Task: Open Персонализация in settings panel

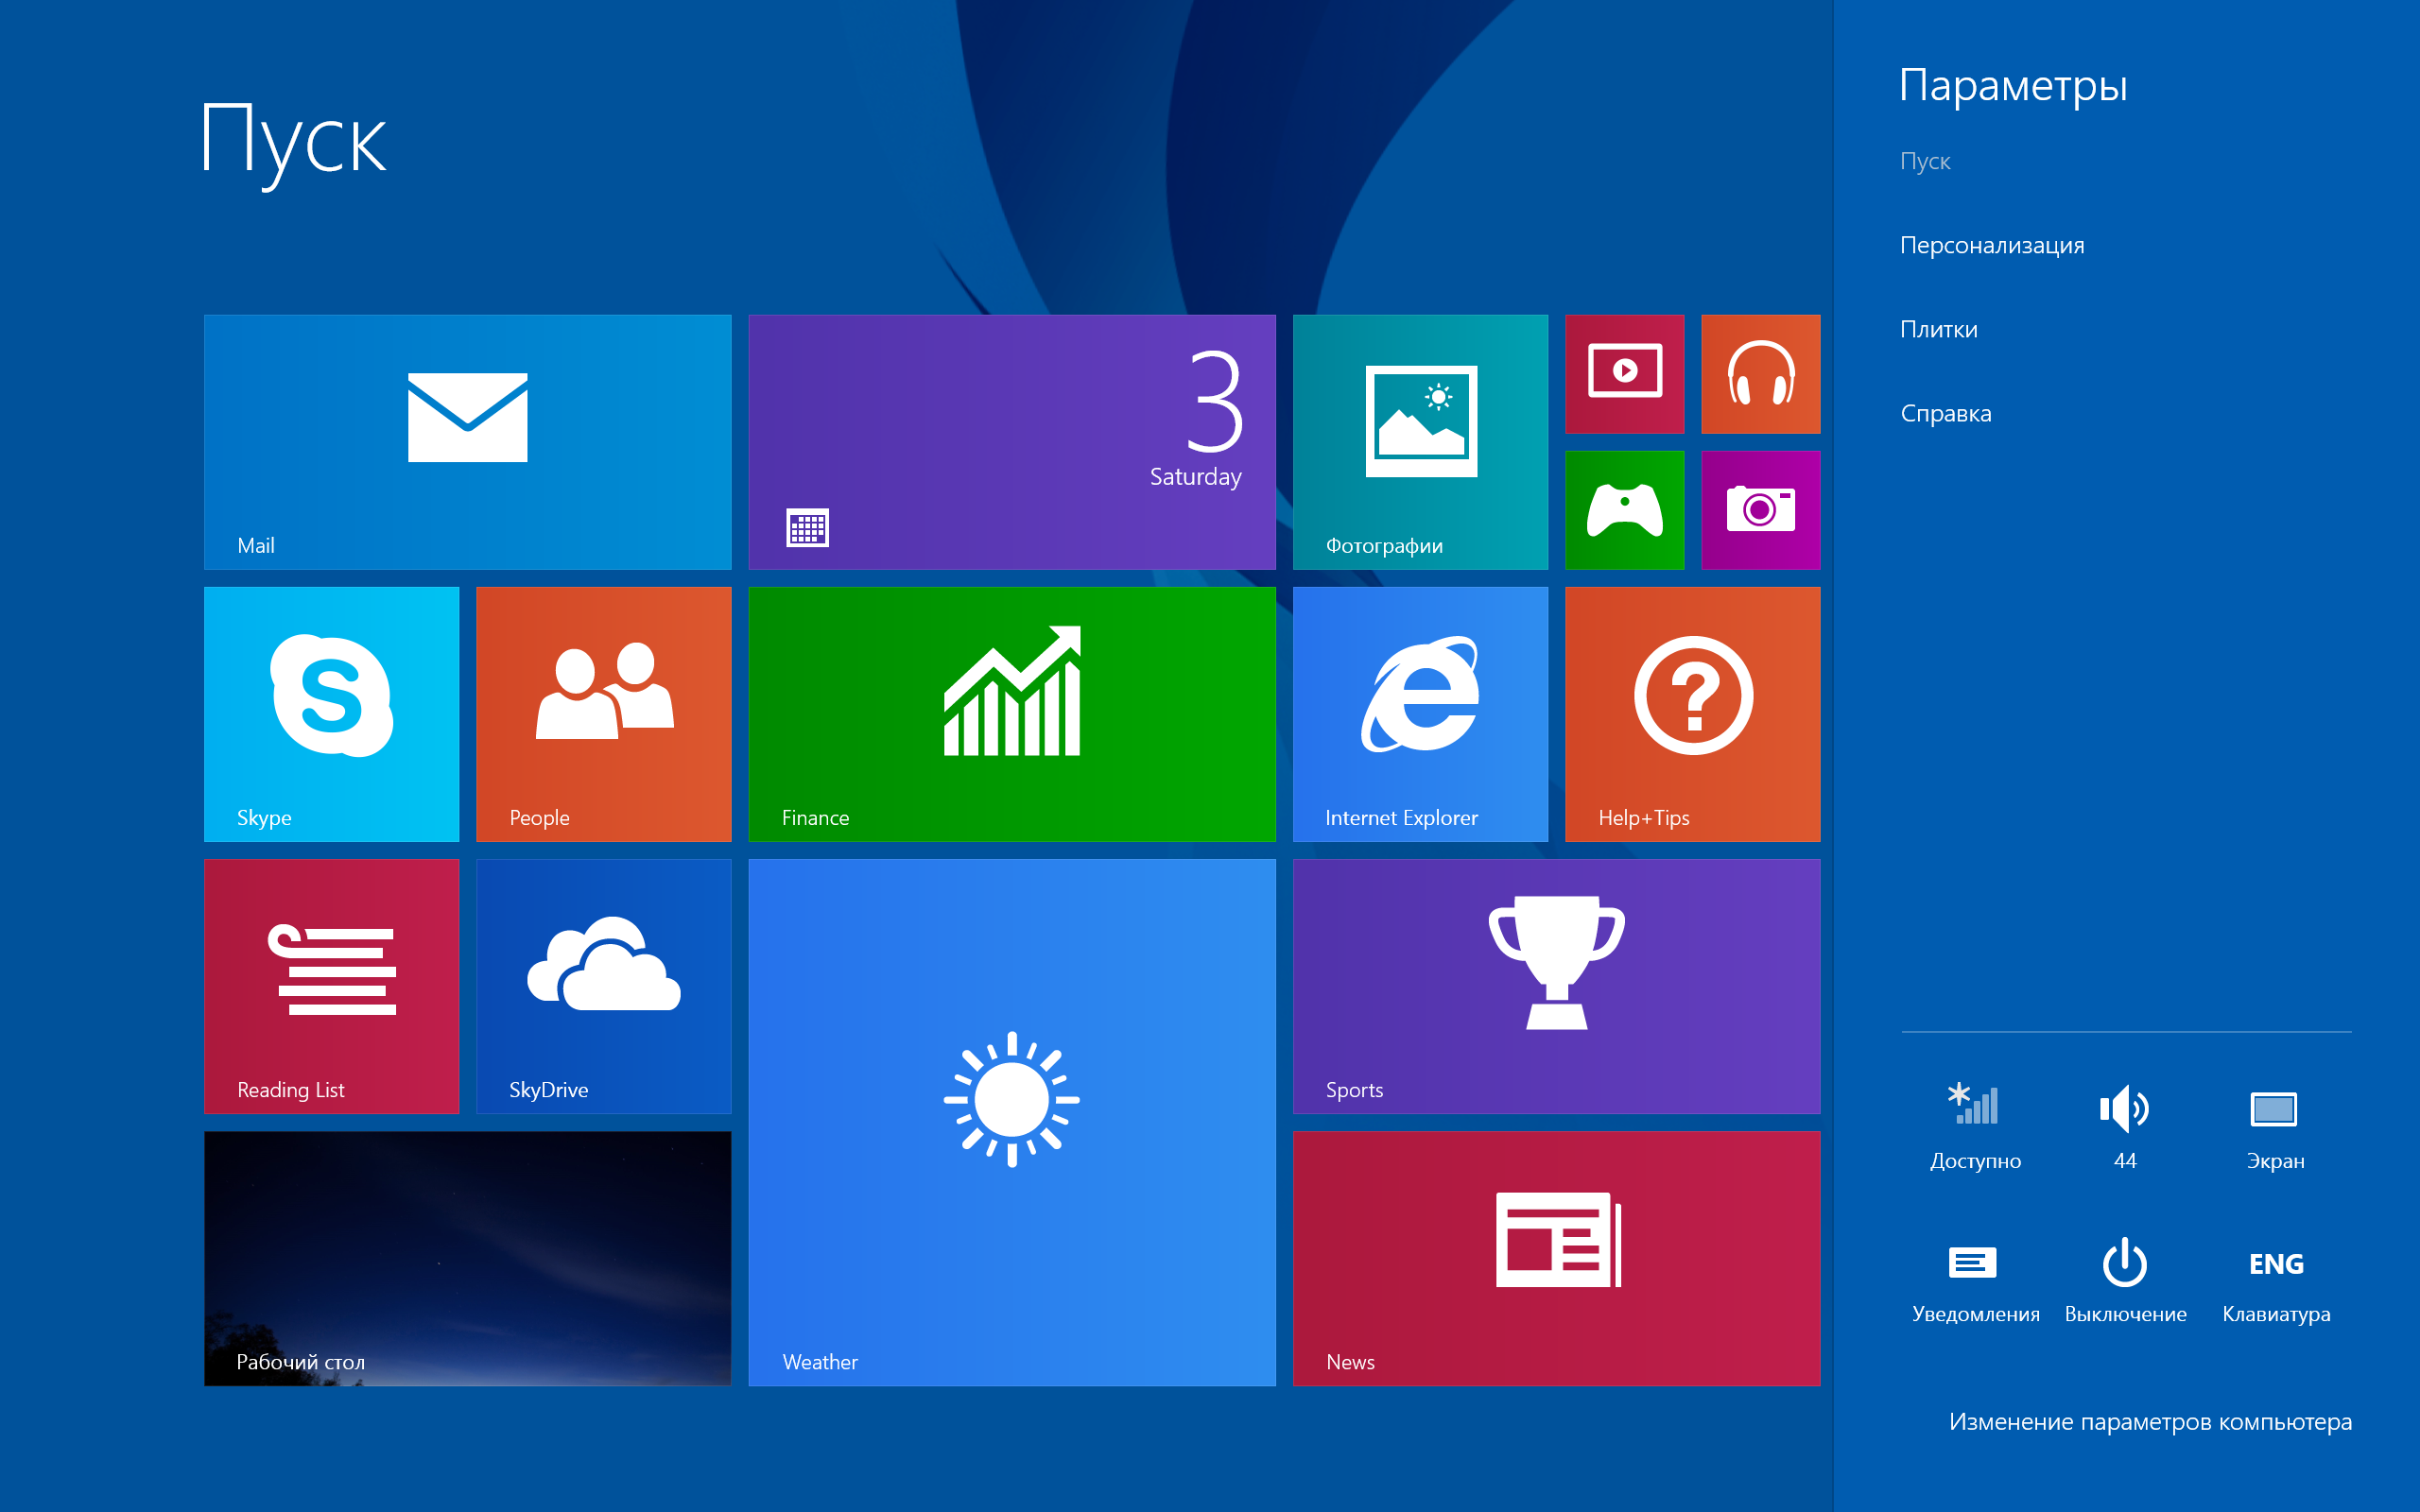Action: 1992,245
